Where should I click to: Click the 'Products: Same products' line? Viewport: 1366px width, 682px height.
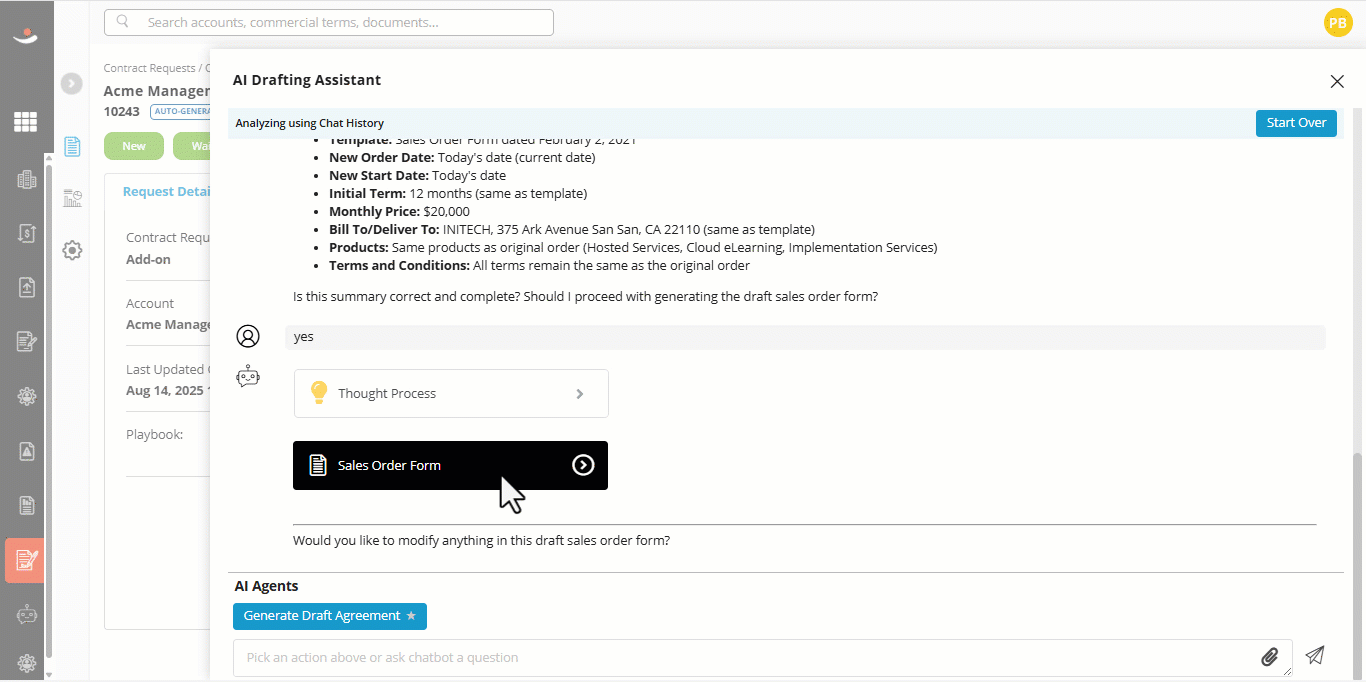click(633, 248)
